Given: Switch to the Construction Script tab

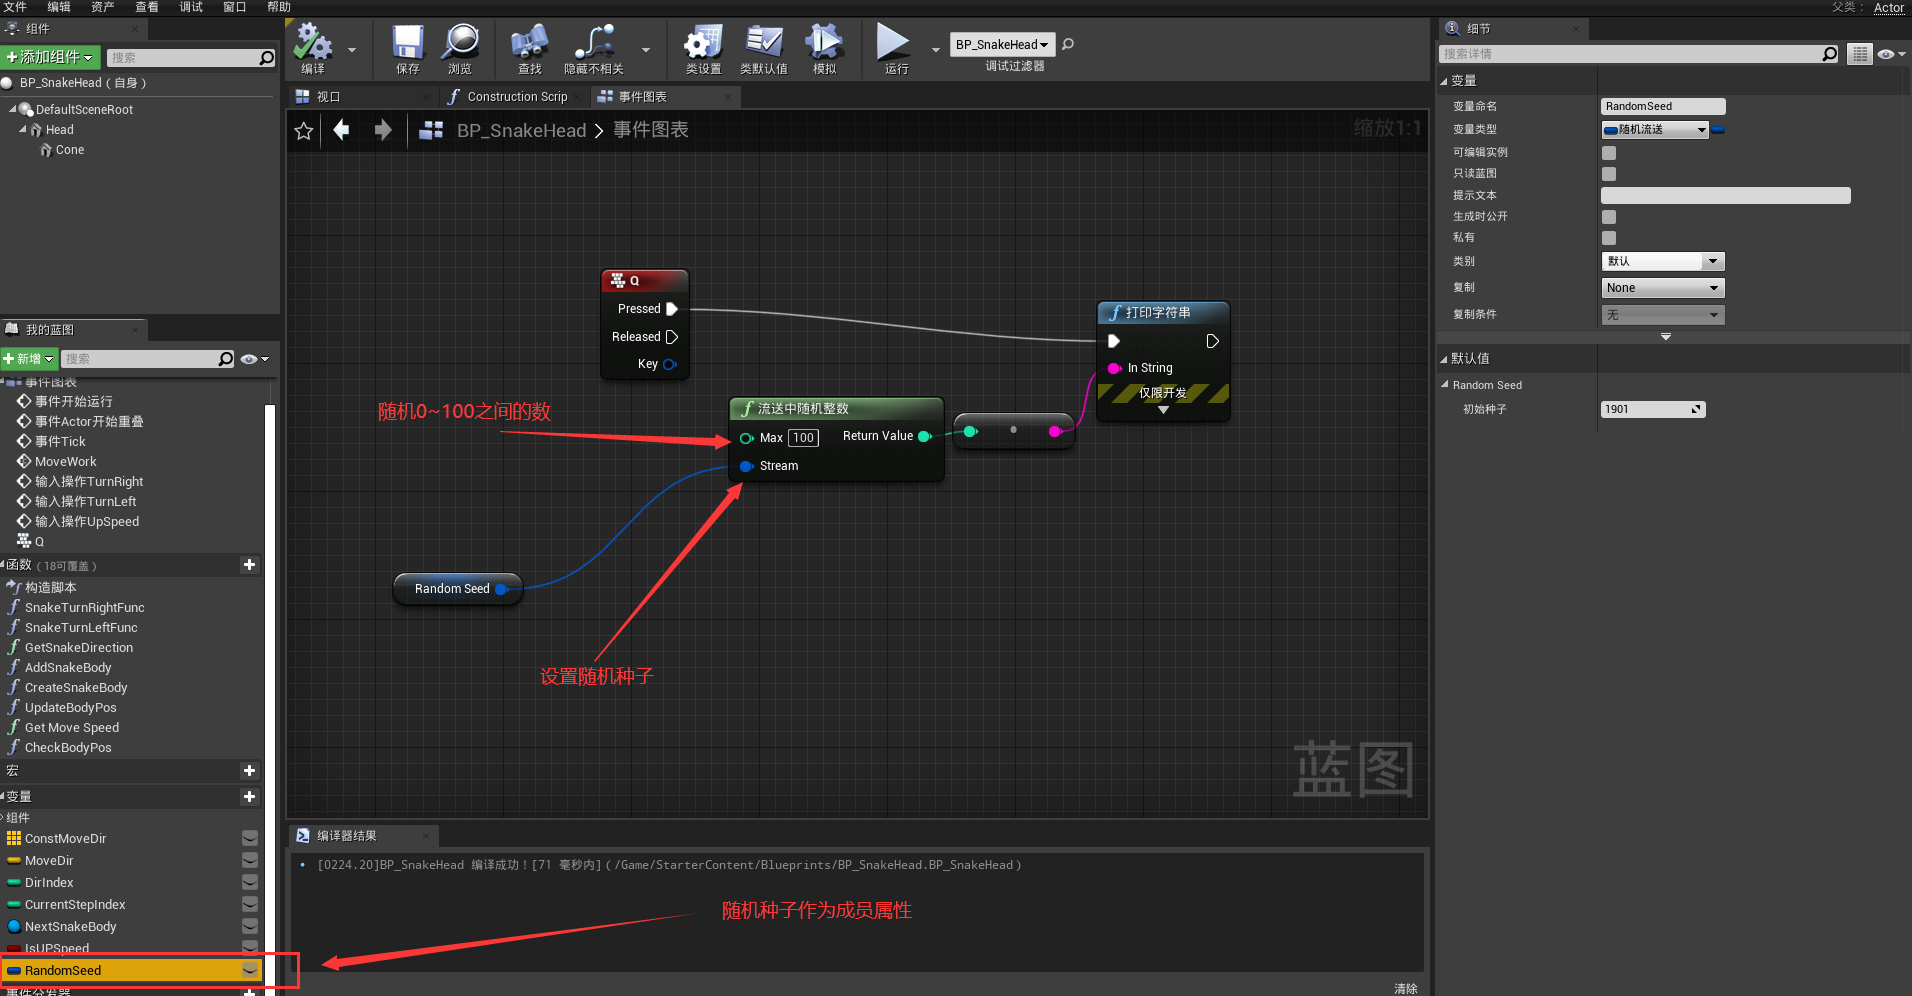Looking at the screenshot, I should tap(516, 97).
